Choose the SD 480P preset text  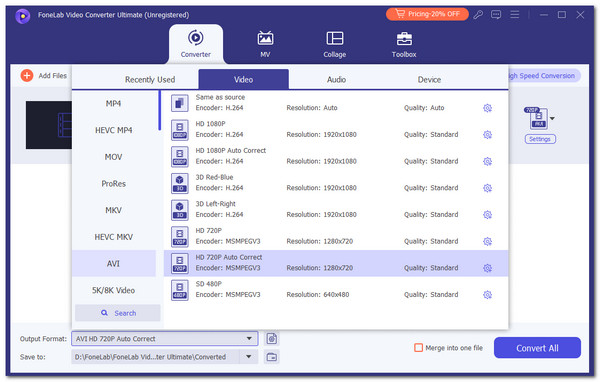[209, 284]
